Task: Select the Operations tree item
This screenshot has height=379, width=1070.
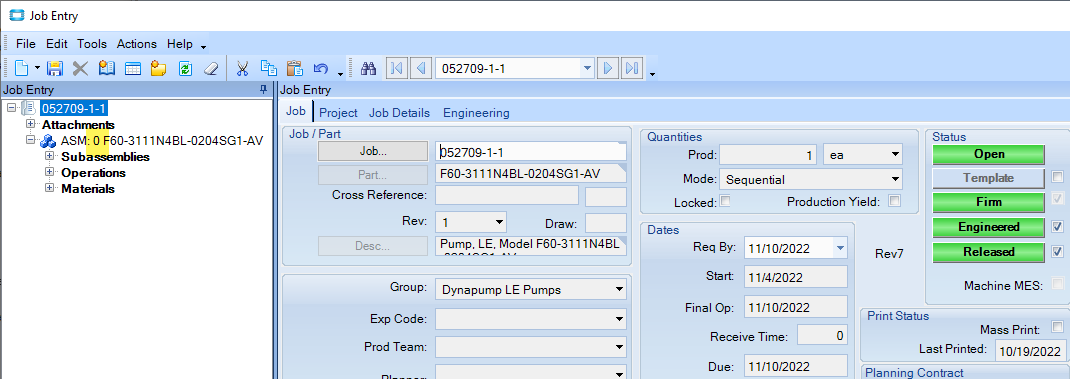Action: [x=93, y=173]
